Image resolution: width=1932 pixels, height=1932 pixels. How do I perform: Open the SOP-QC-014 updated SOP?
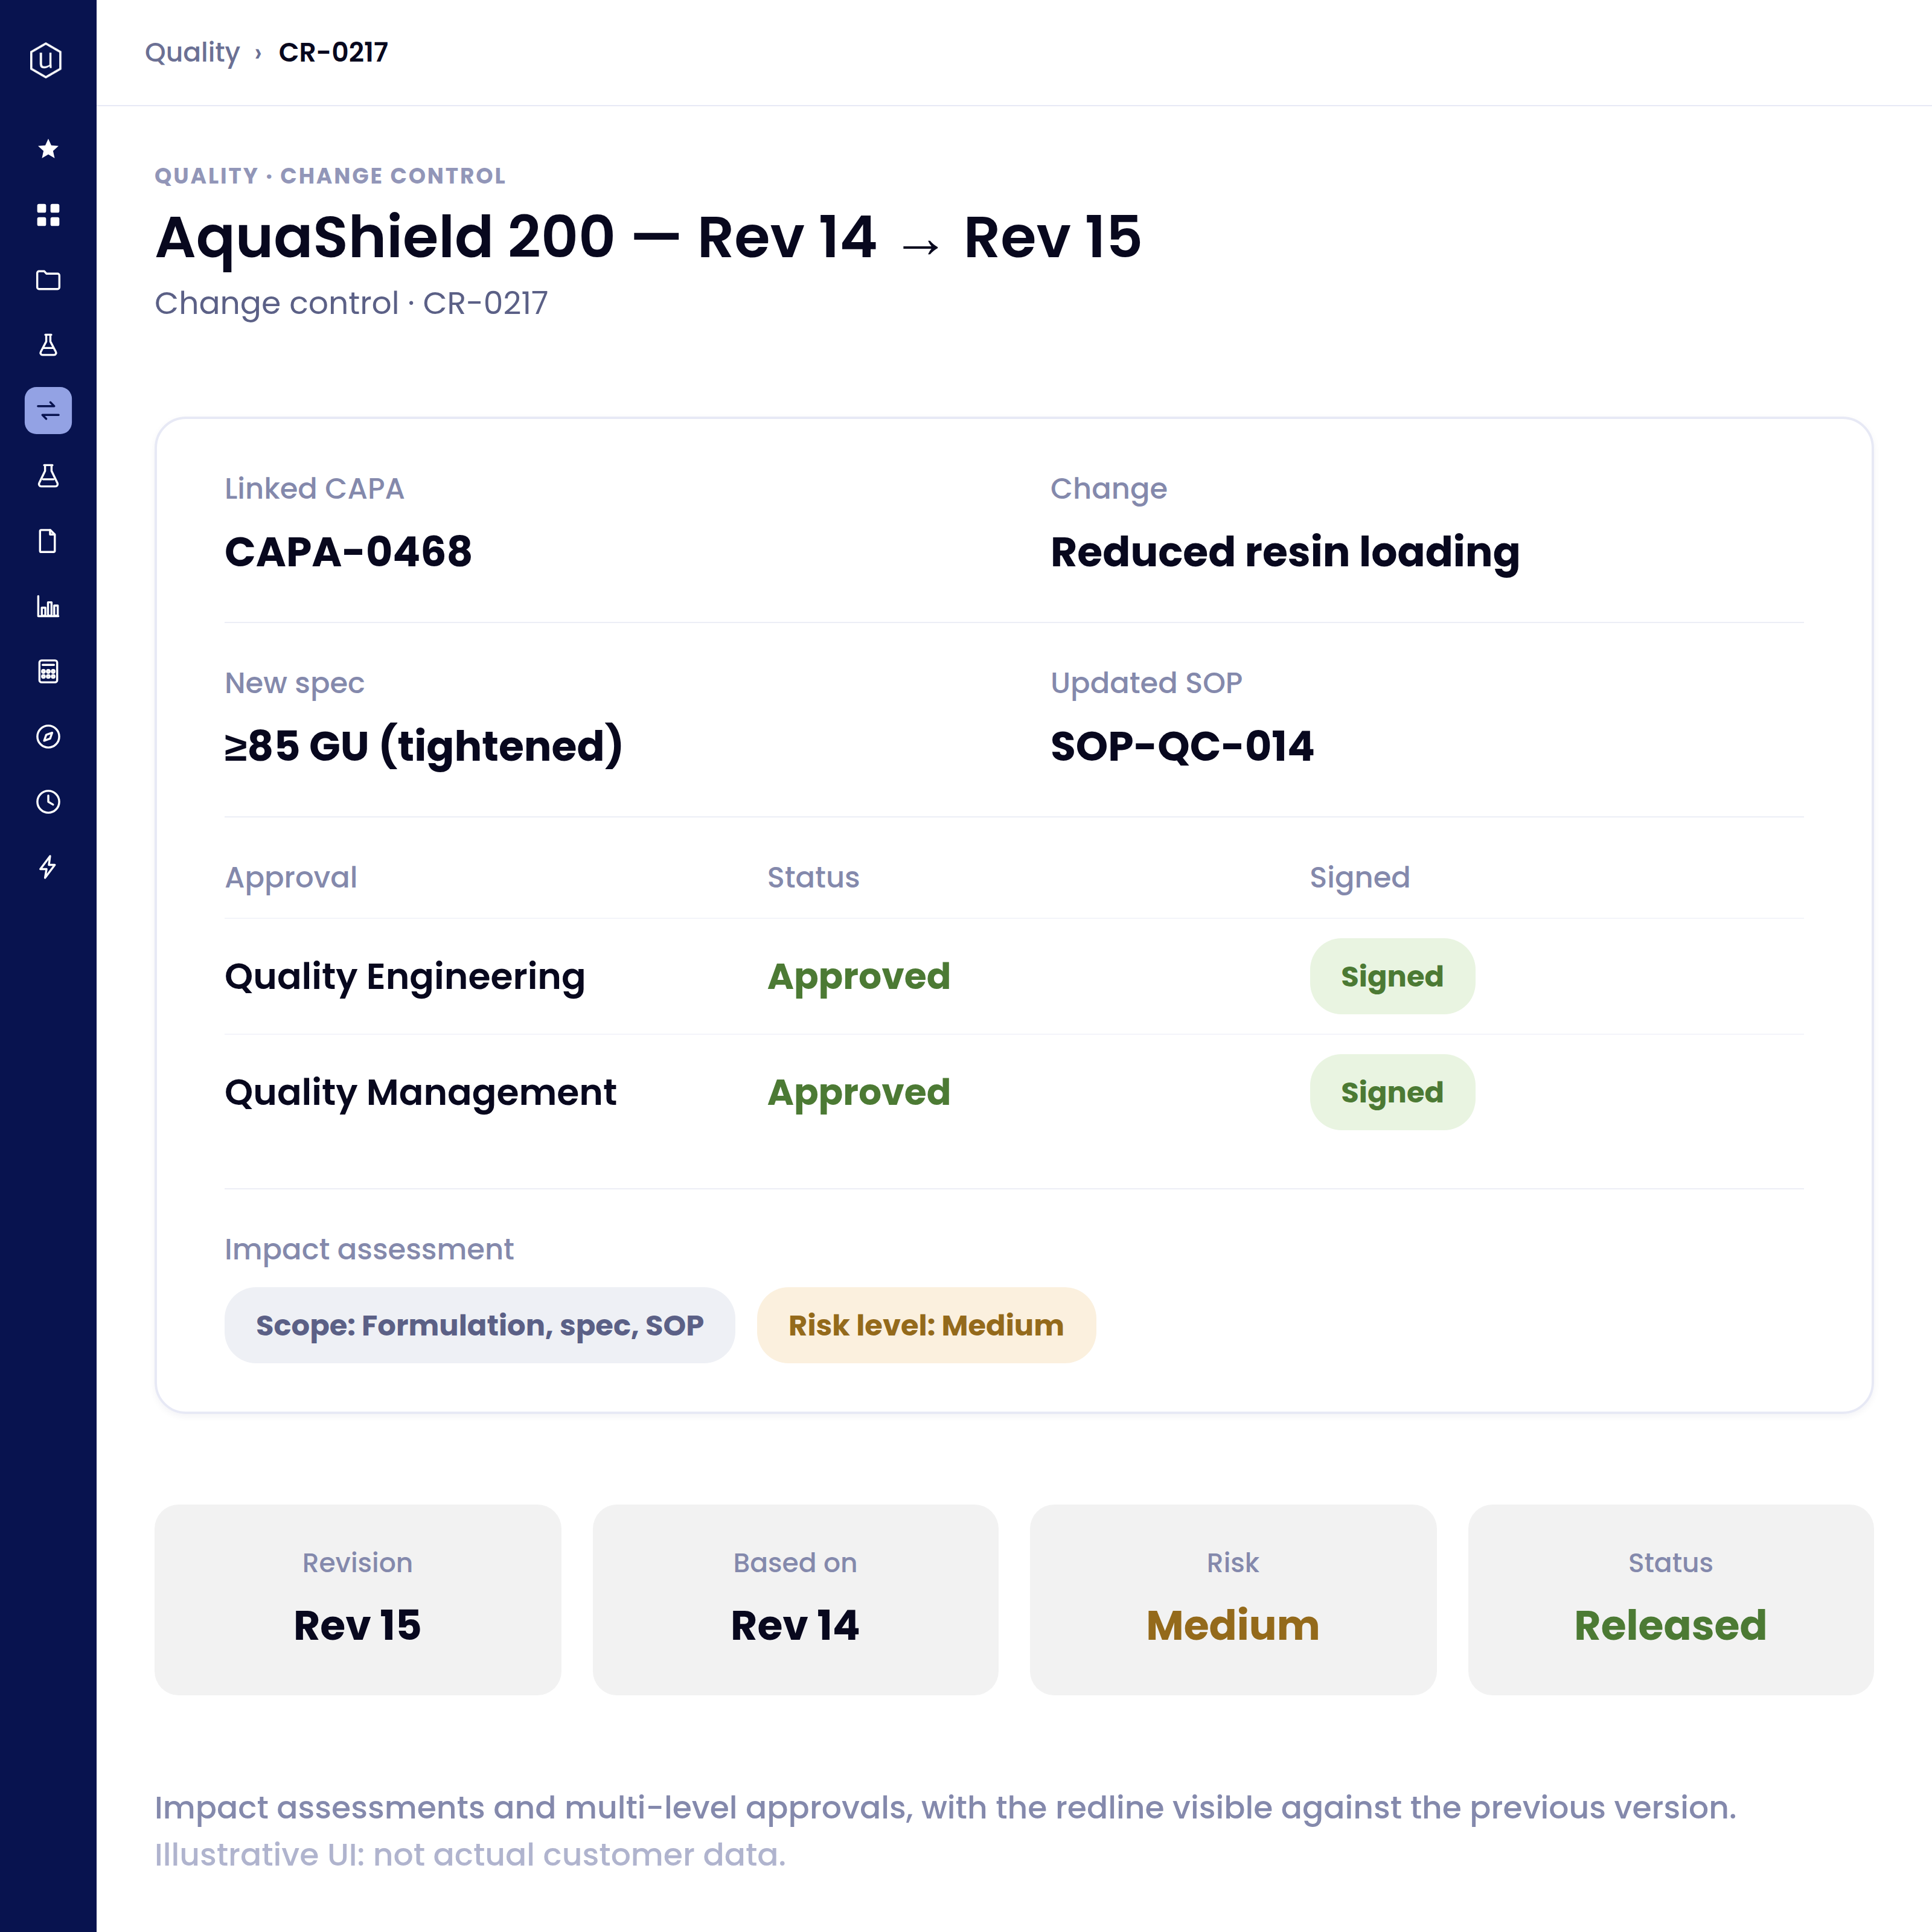point(1182,746)
